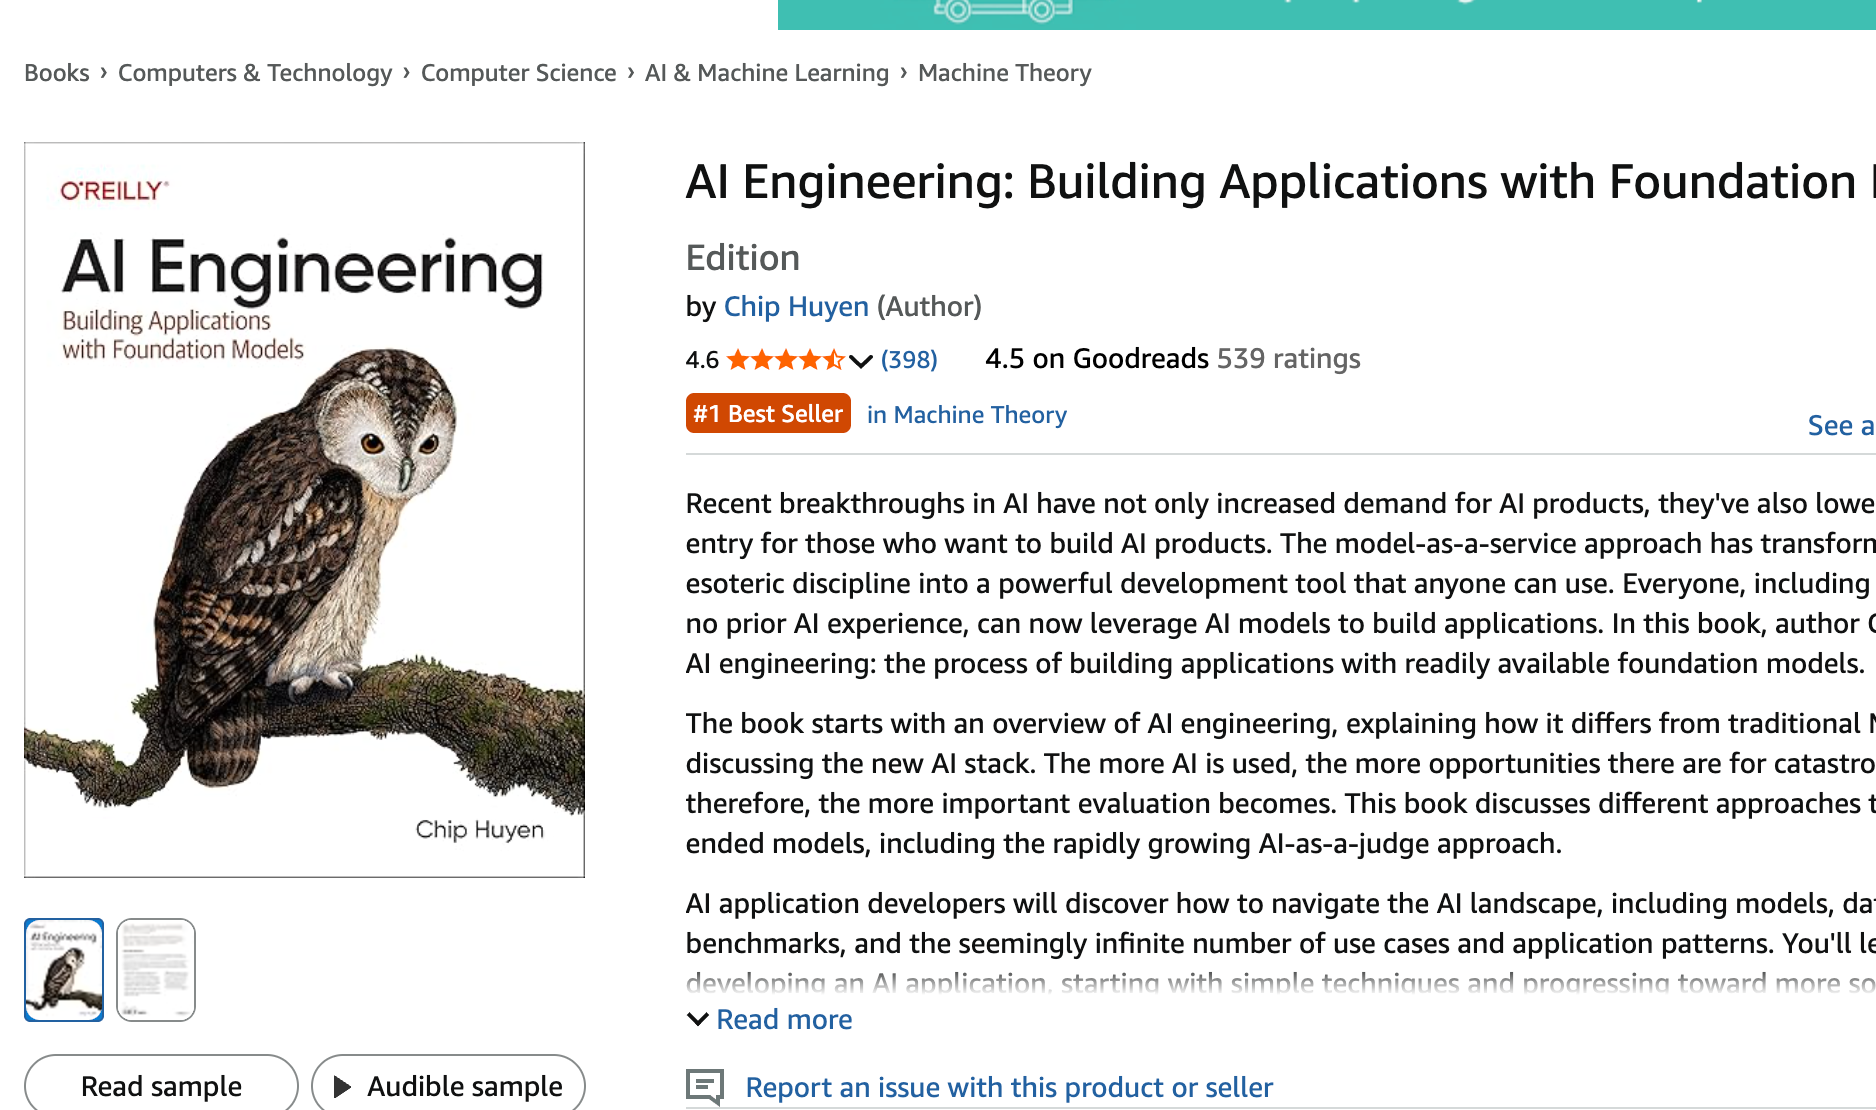Select the second text page thumbnail
This screenshot has height=1110, width=1876.
[x=156, y=969]
